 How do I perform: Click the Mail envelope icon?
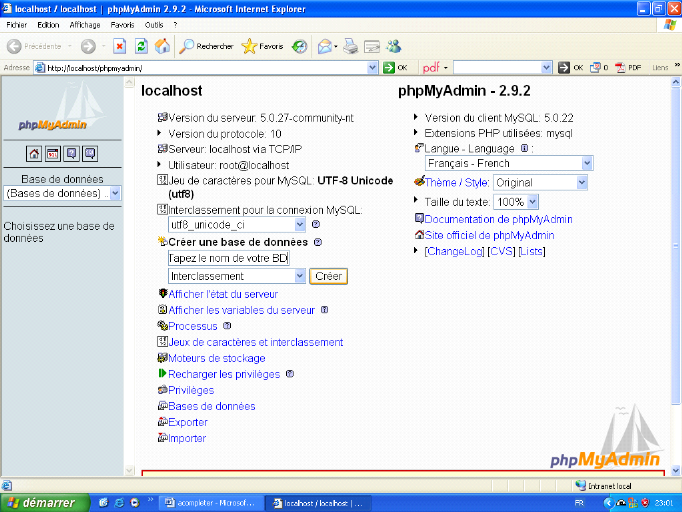[x=324, y=46]
